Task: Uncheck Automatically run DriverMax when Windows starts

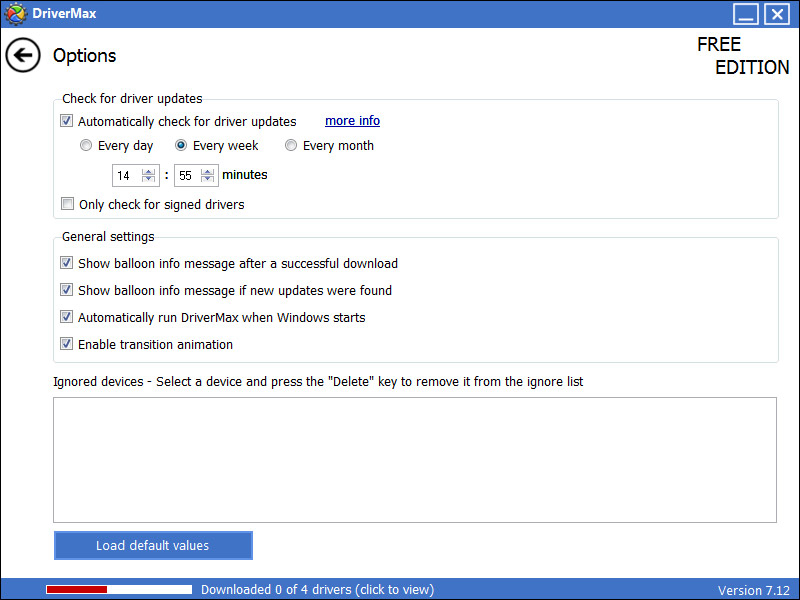Action: point(67,318)
